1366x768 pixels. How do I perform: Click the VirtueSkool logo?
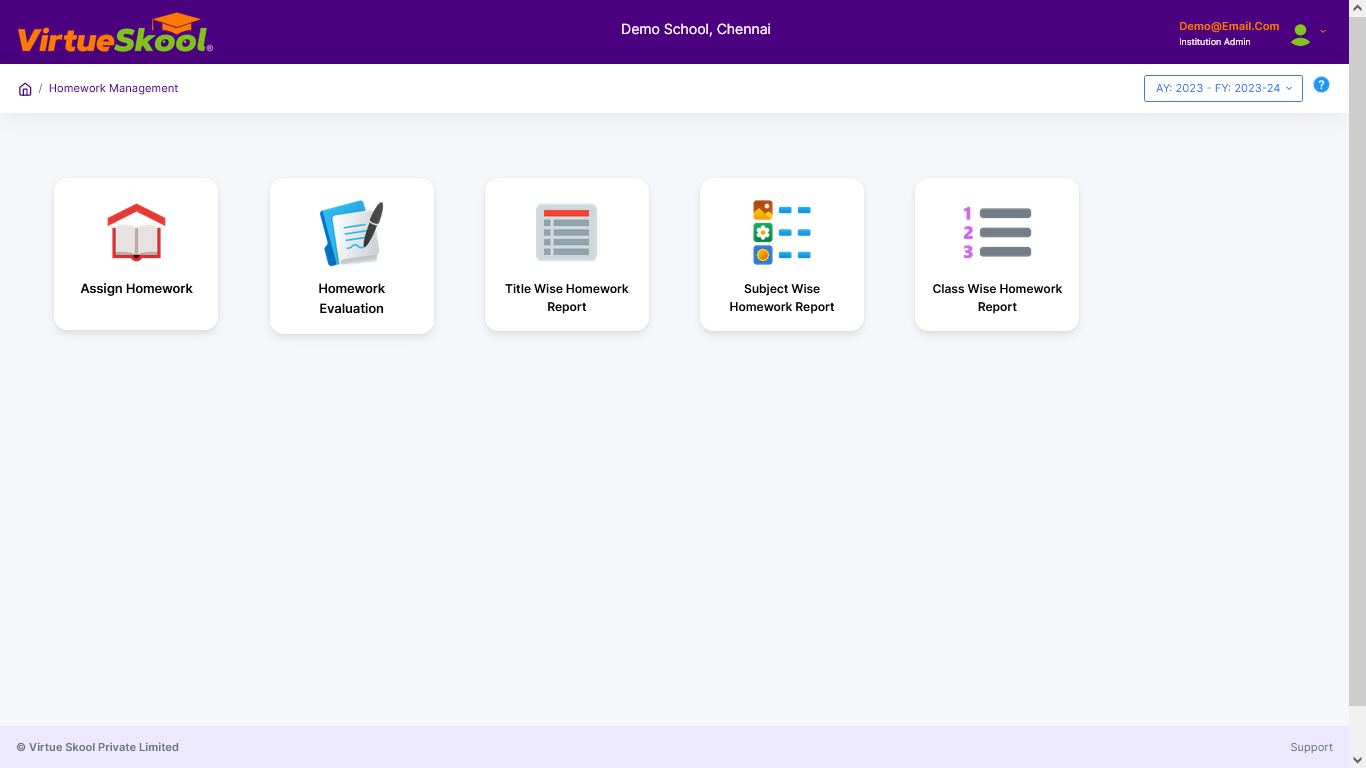[x=115, y=34]
